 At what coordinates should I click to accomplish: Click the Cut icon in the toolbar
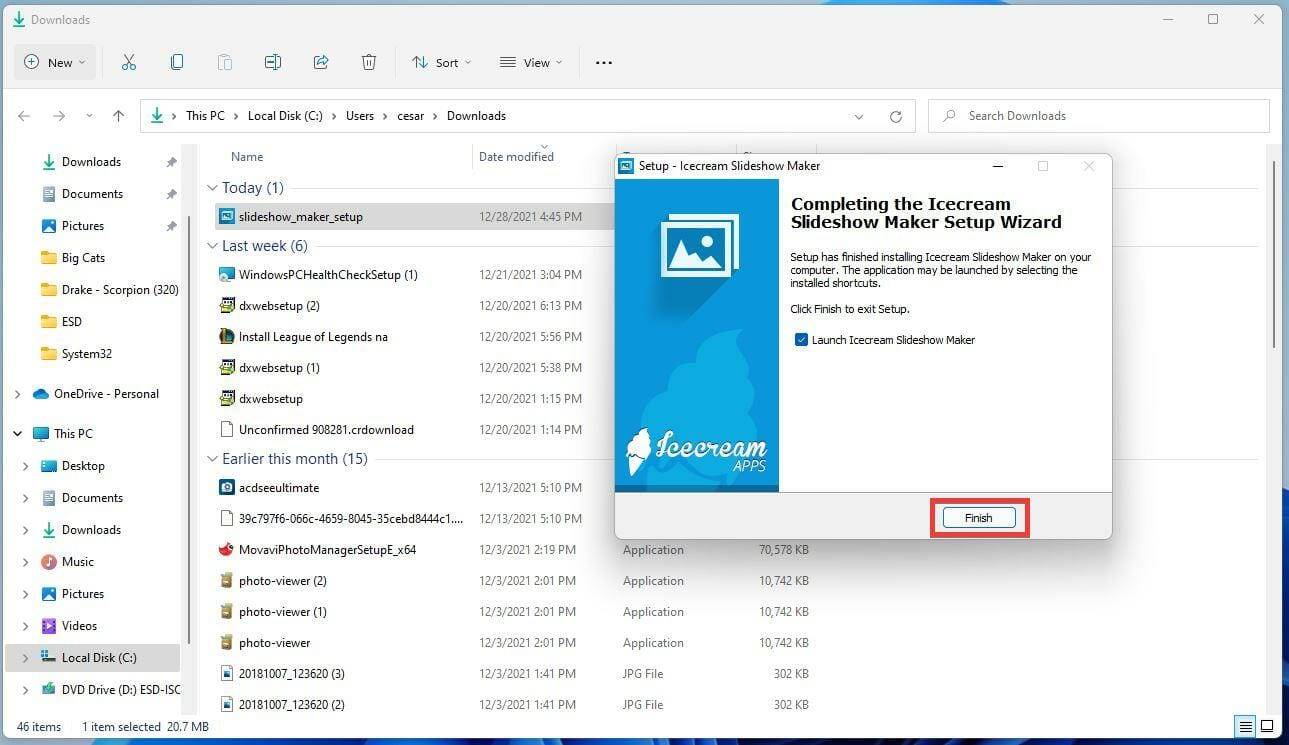pos(128,62)
